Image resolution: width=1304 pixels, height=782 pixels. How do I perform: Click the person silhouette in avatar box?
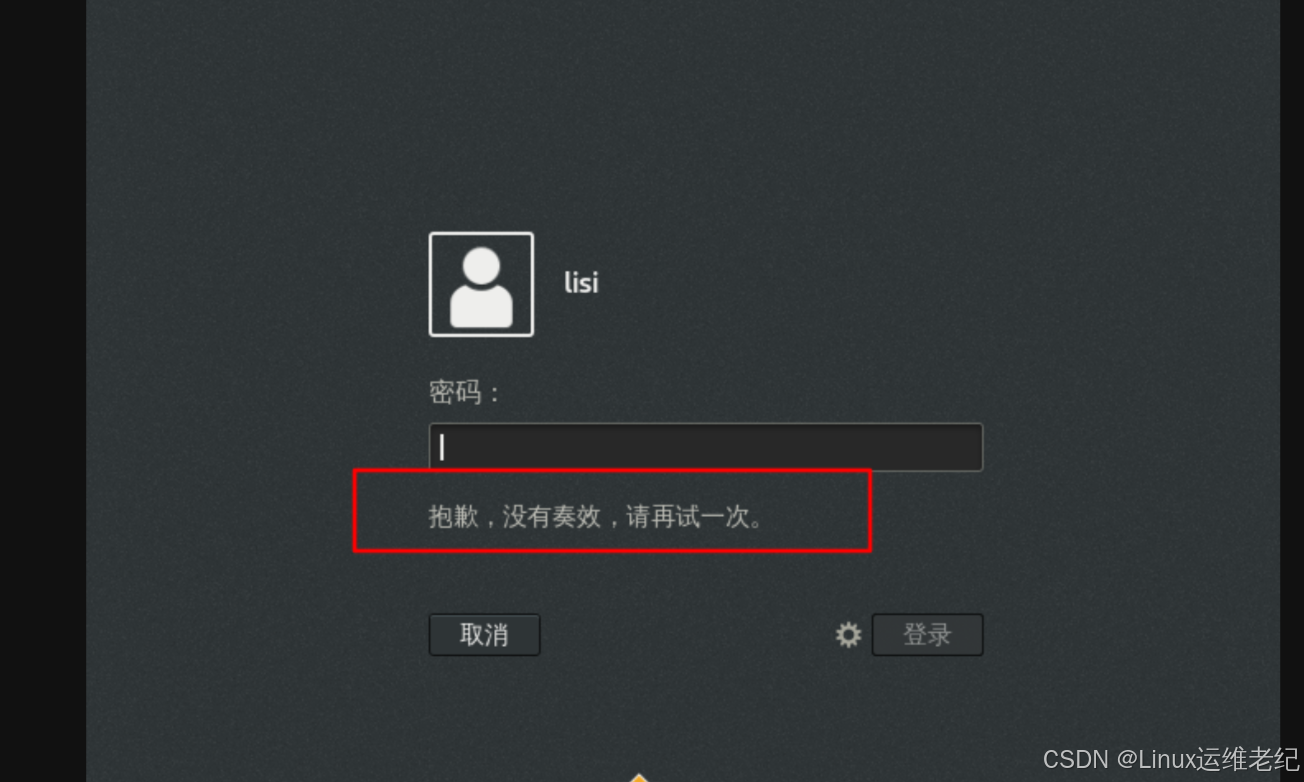481,288
